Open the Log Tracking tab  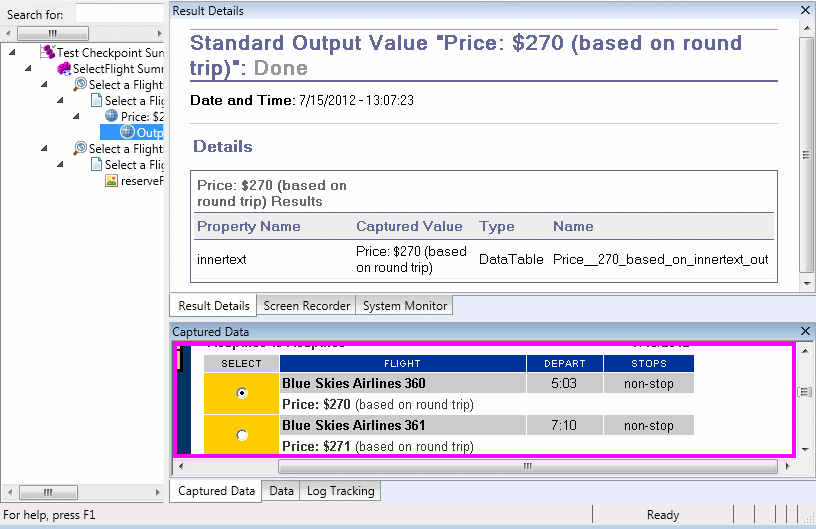[340, 491]
